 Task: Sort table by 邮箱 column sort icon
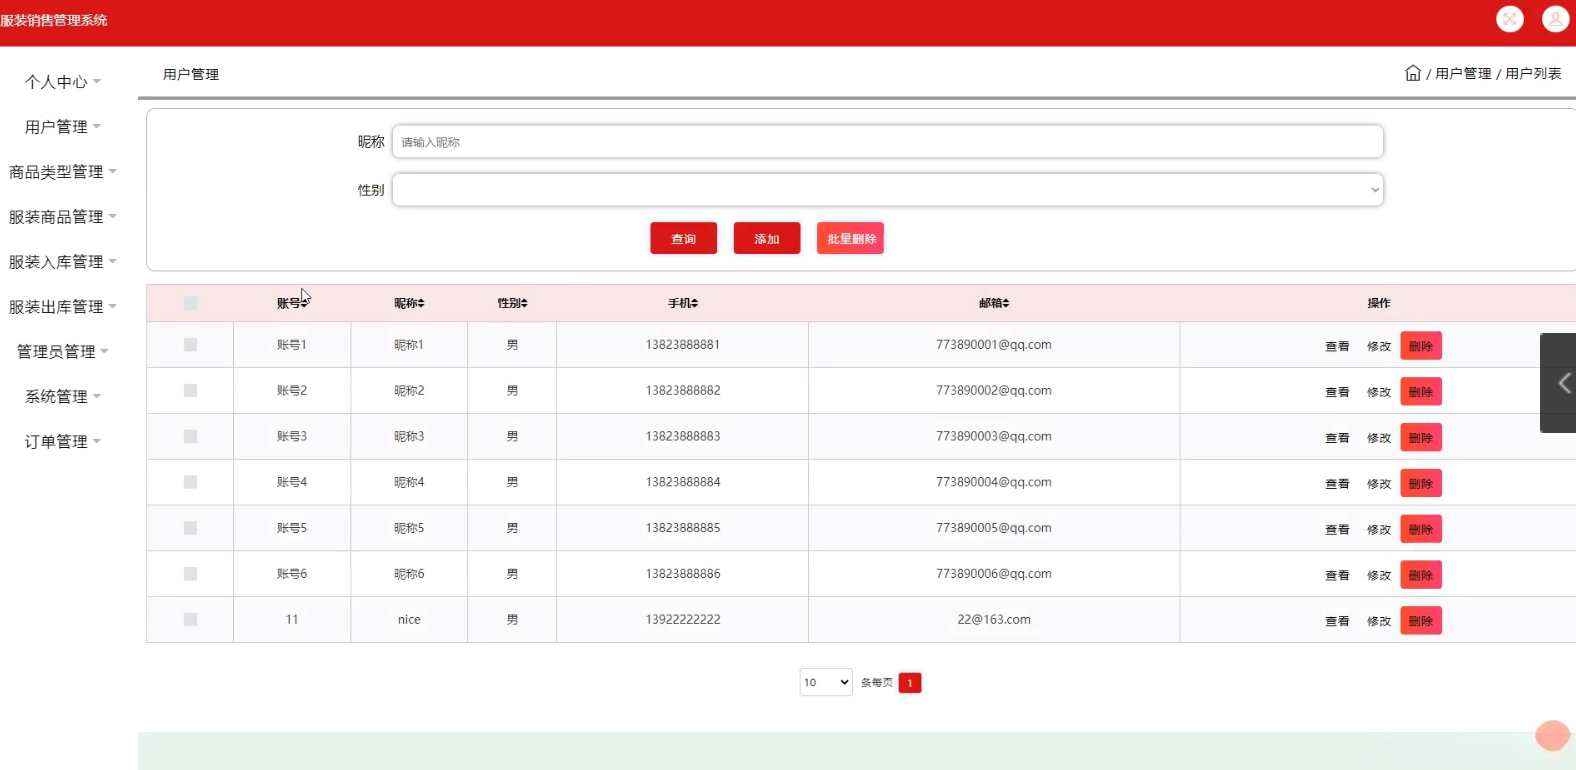point(1005,303)
